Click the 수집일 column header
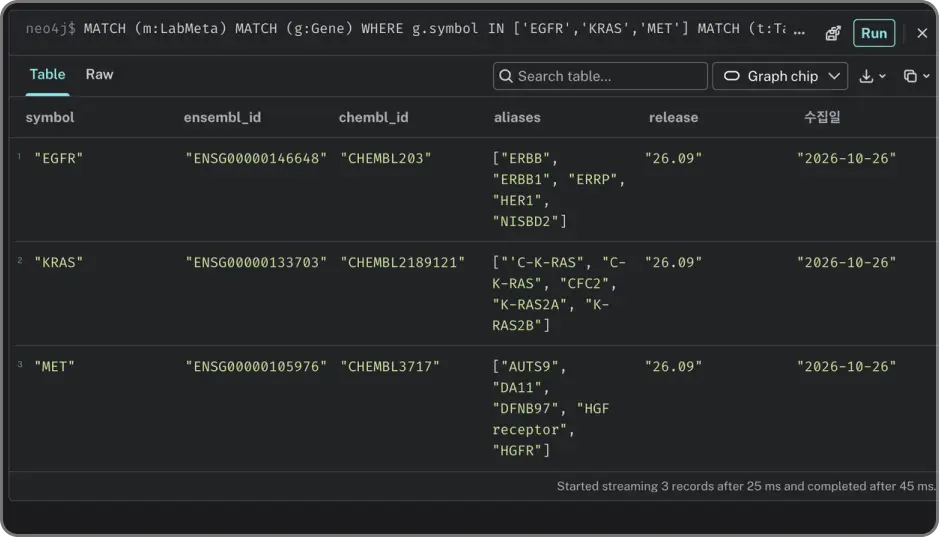The width and height of the screenshot is (939, 537). point(822,117)
